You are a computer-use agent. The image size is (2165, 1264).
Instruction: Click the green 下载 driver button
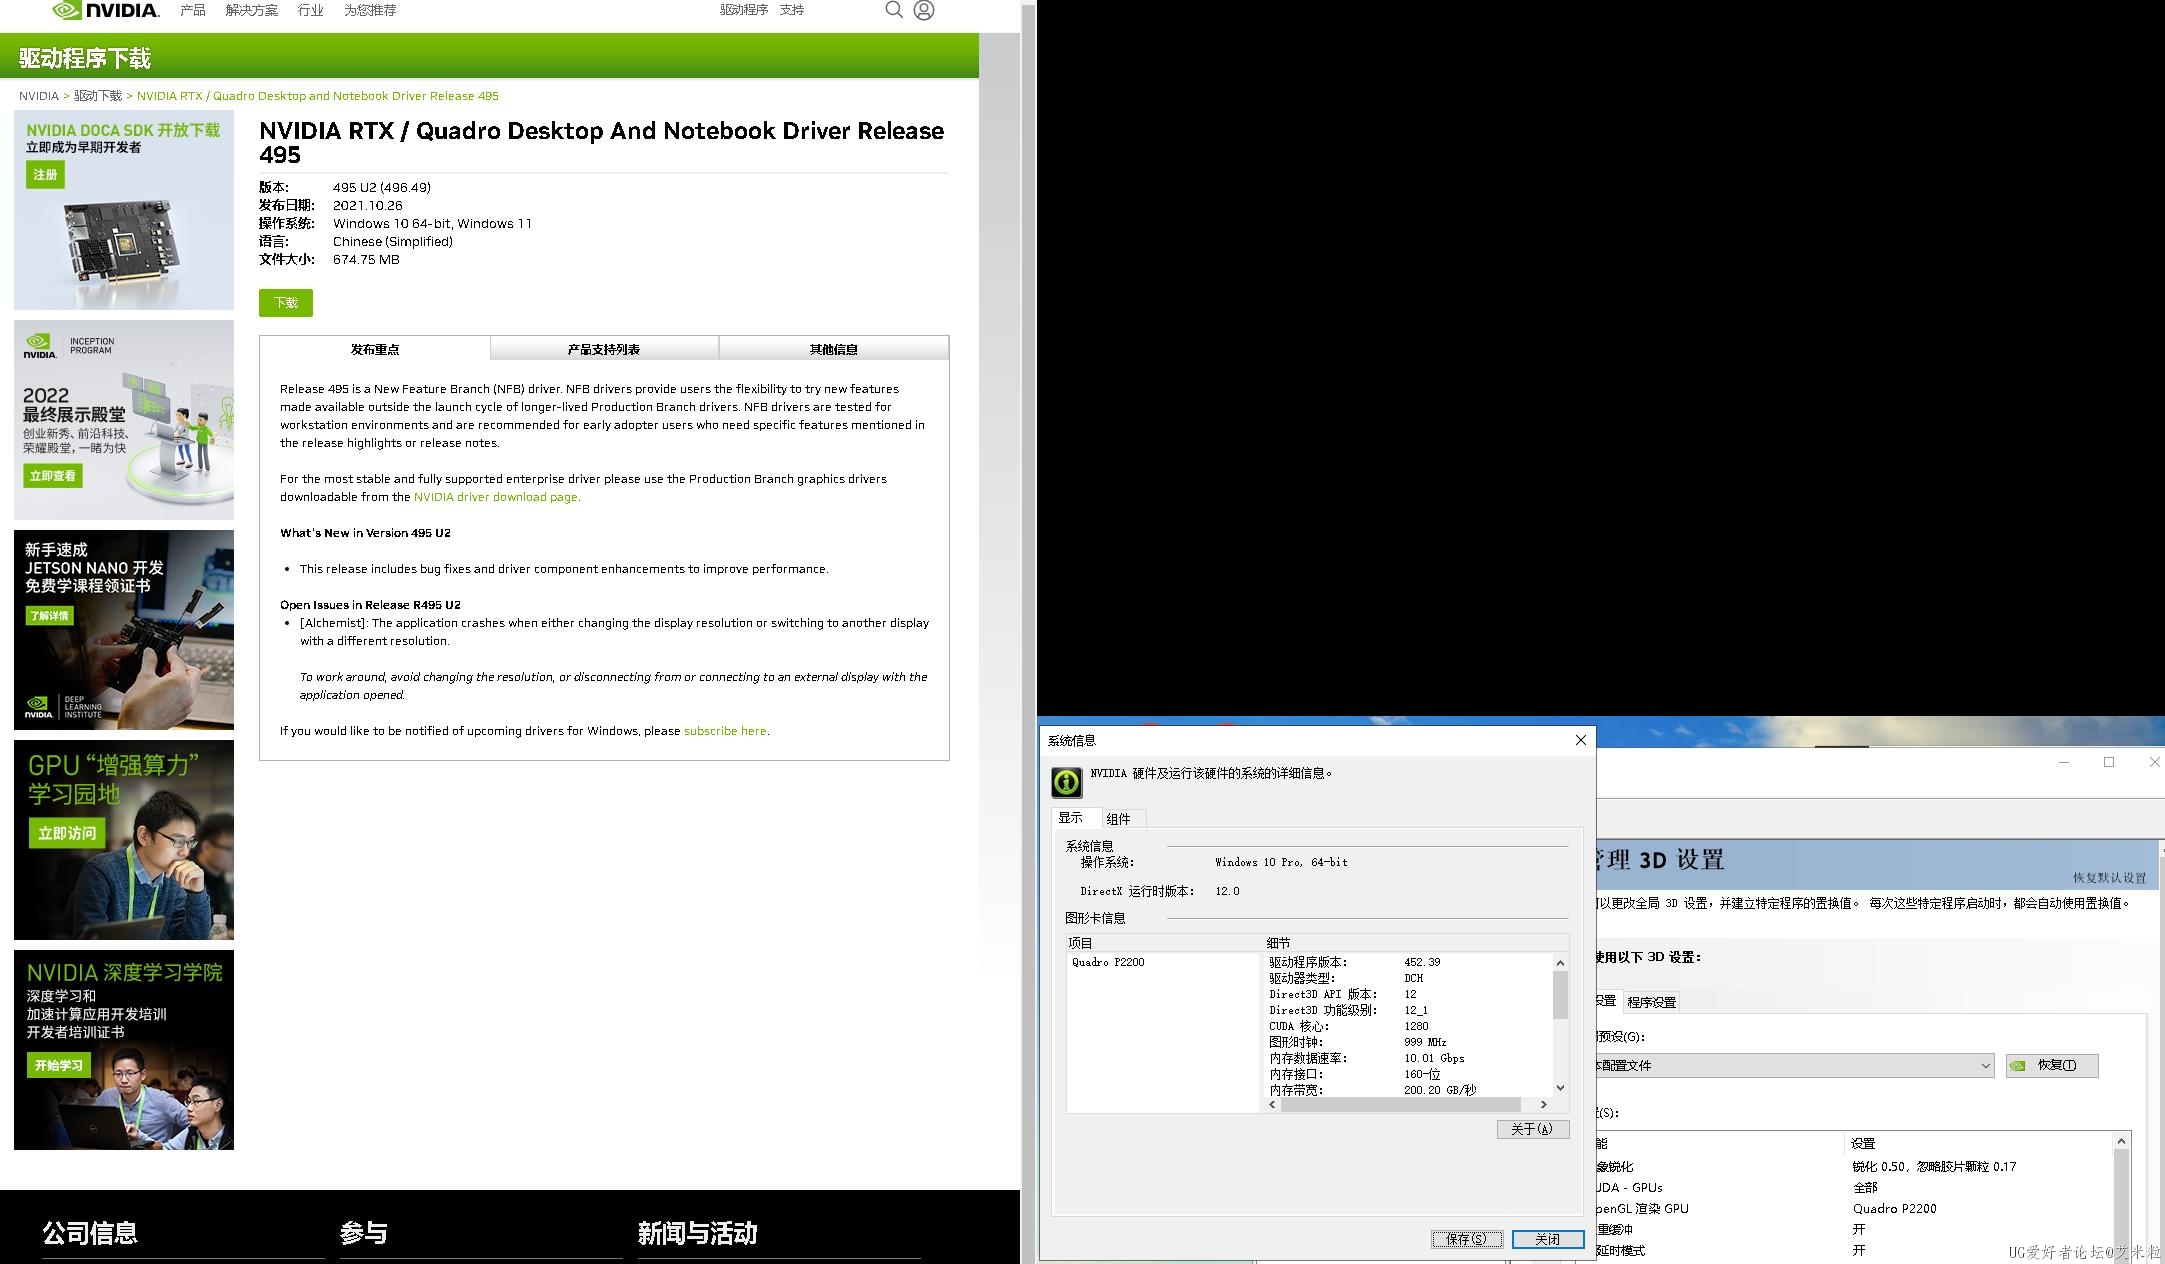(286, 303)
